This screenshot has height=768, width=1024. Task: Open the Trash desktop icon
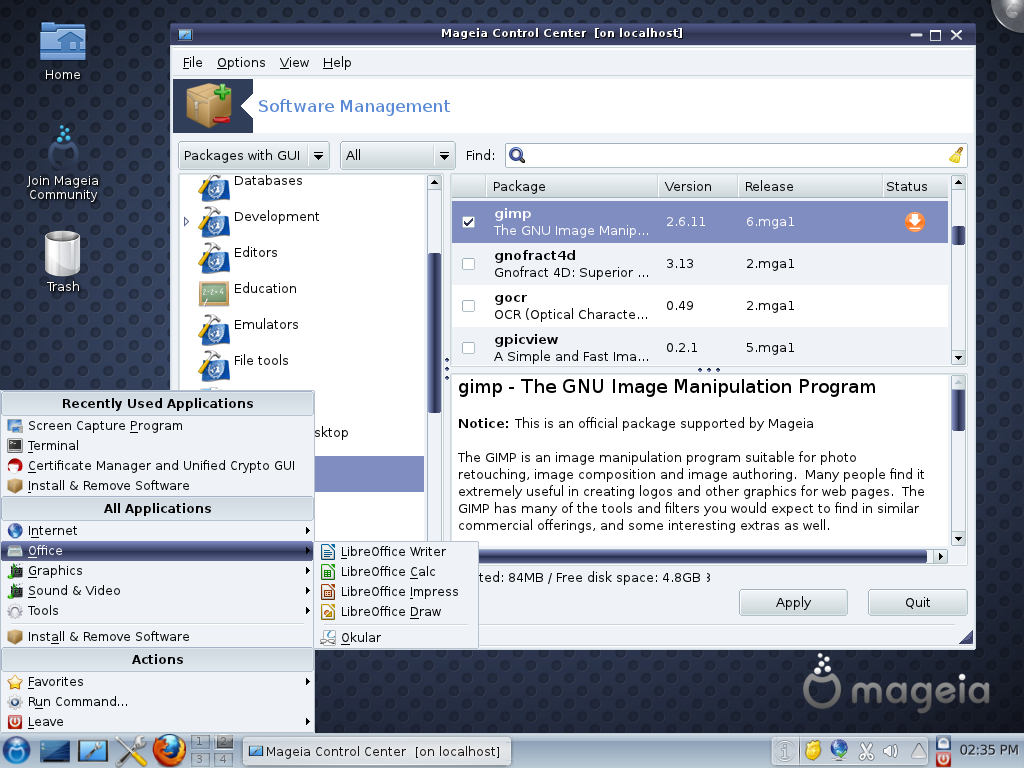[63, 253]
